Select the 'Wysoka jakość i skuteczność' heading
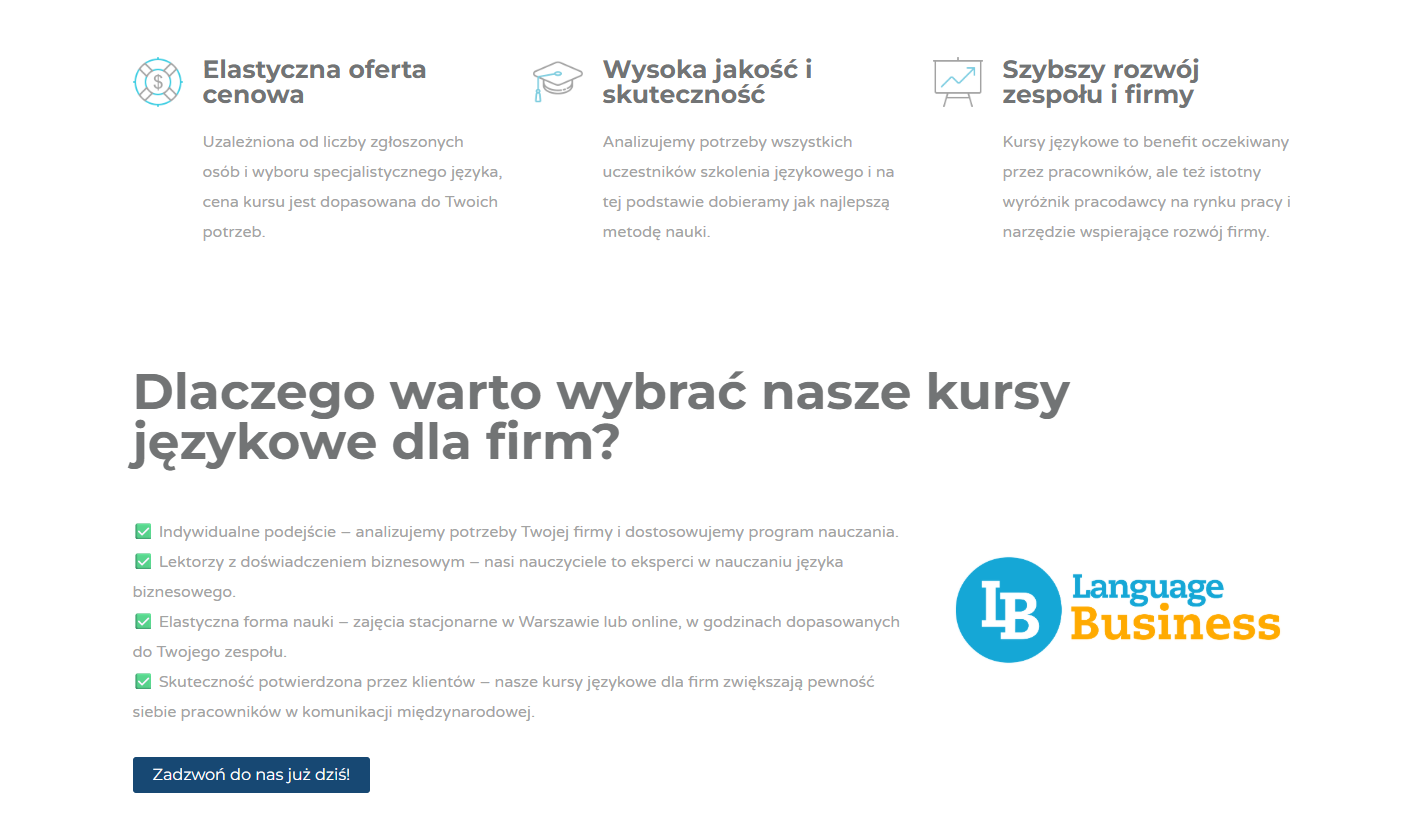 (707, 82)
